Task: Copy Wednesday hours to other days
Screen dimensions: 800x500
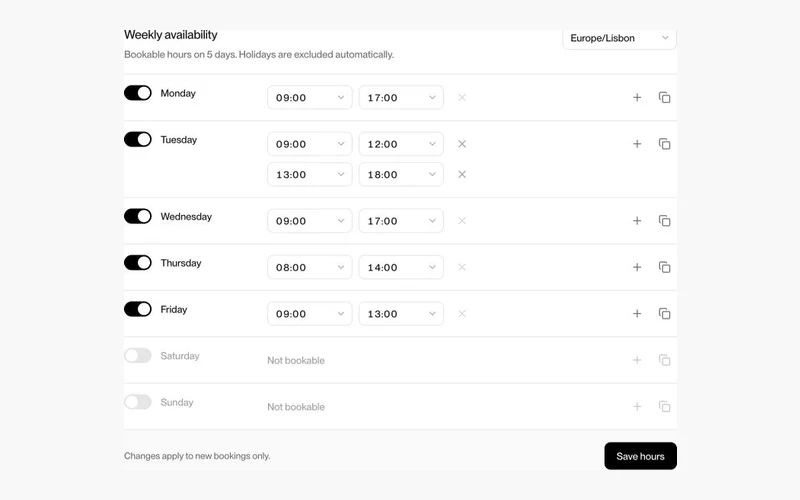Action: coord(664,221)
